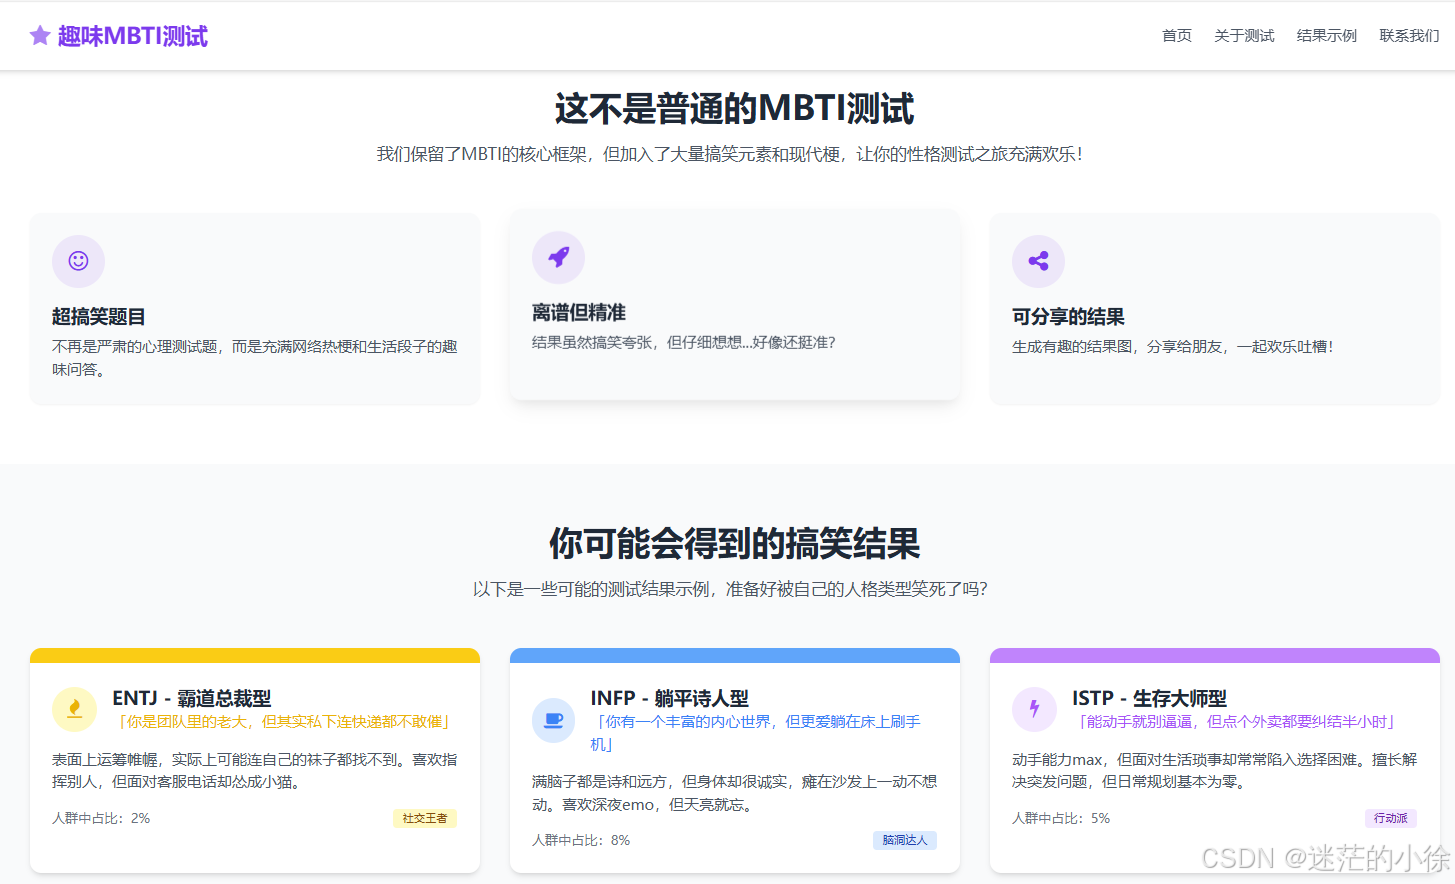Click the yellow bar atop the ENTJ card
The height and width of the screenshot is (884, 1455).
255,655
